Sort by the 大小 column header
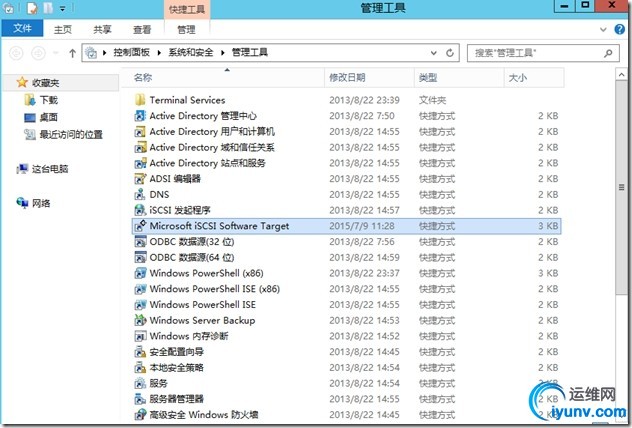632x428 pixels. [534, 77]
